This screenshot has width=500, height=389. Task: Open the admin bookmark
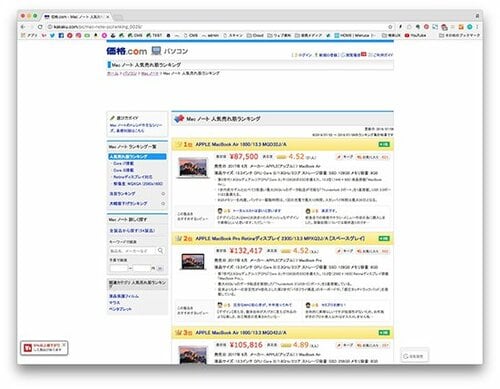pyautogui.click(x=210, y=35)
